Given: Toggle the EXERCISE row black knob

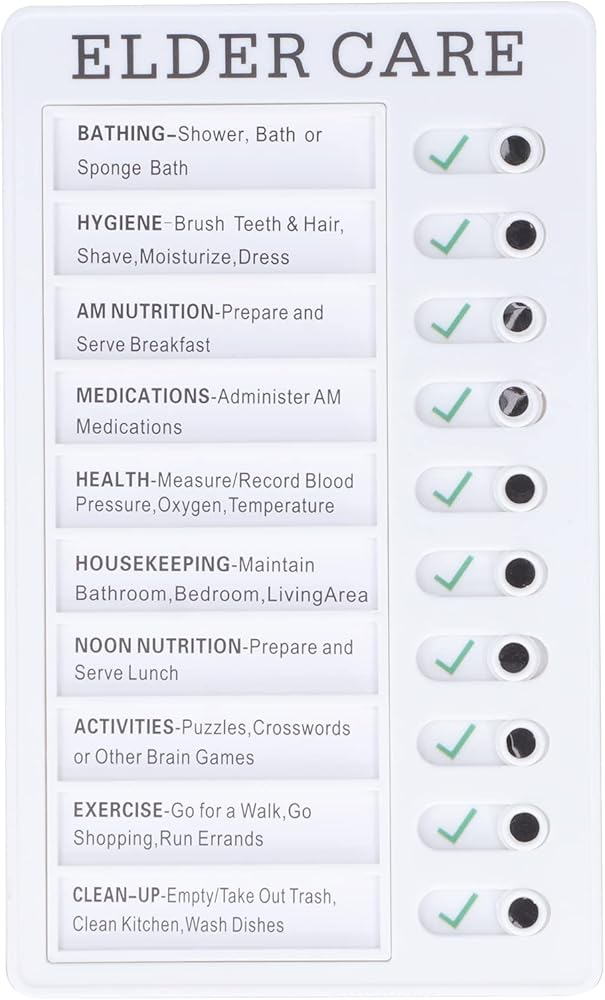Looking at the screenshot, I should [x=524, y=827].
